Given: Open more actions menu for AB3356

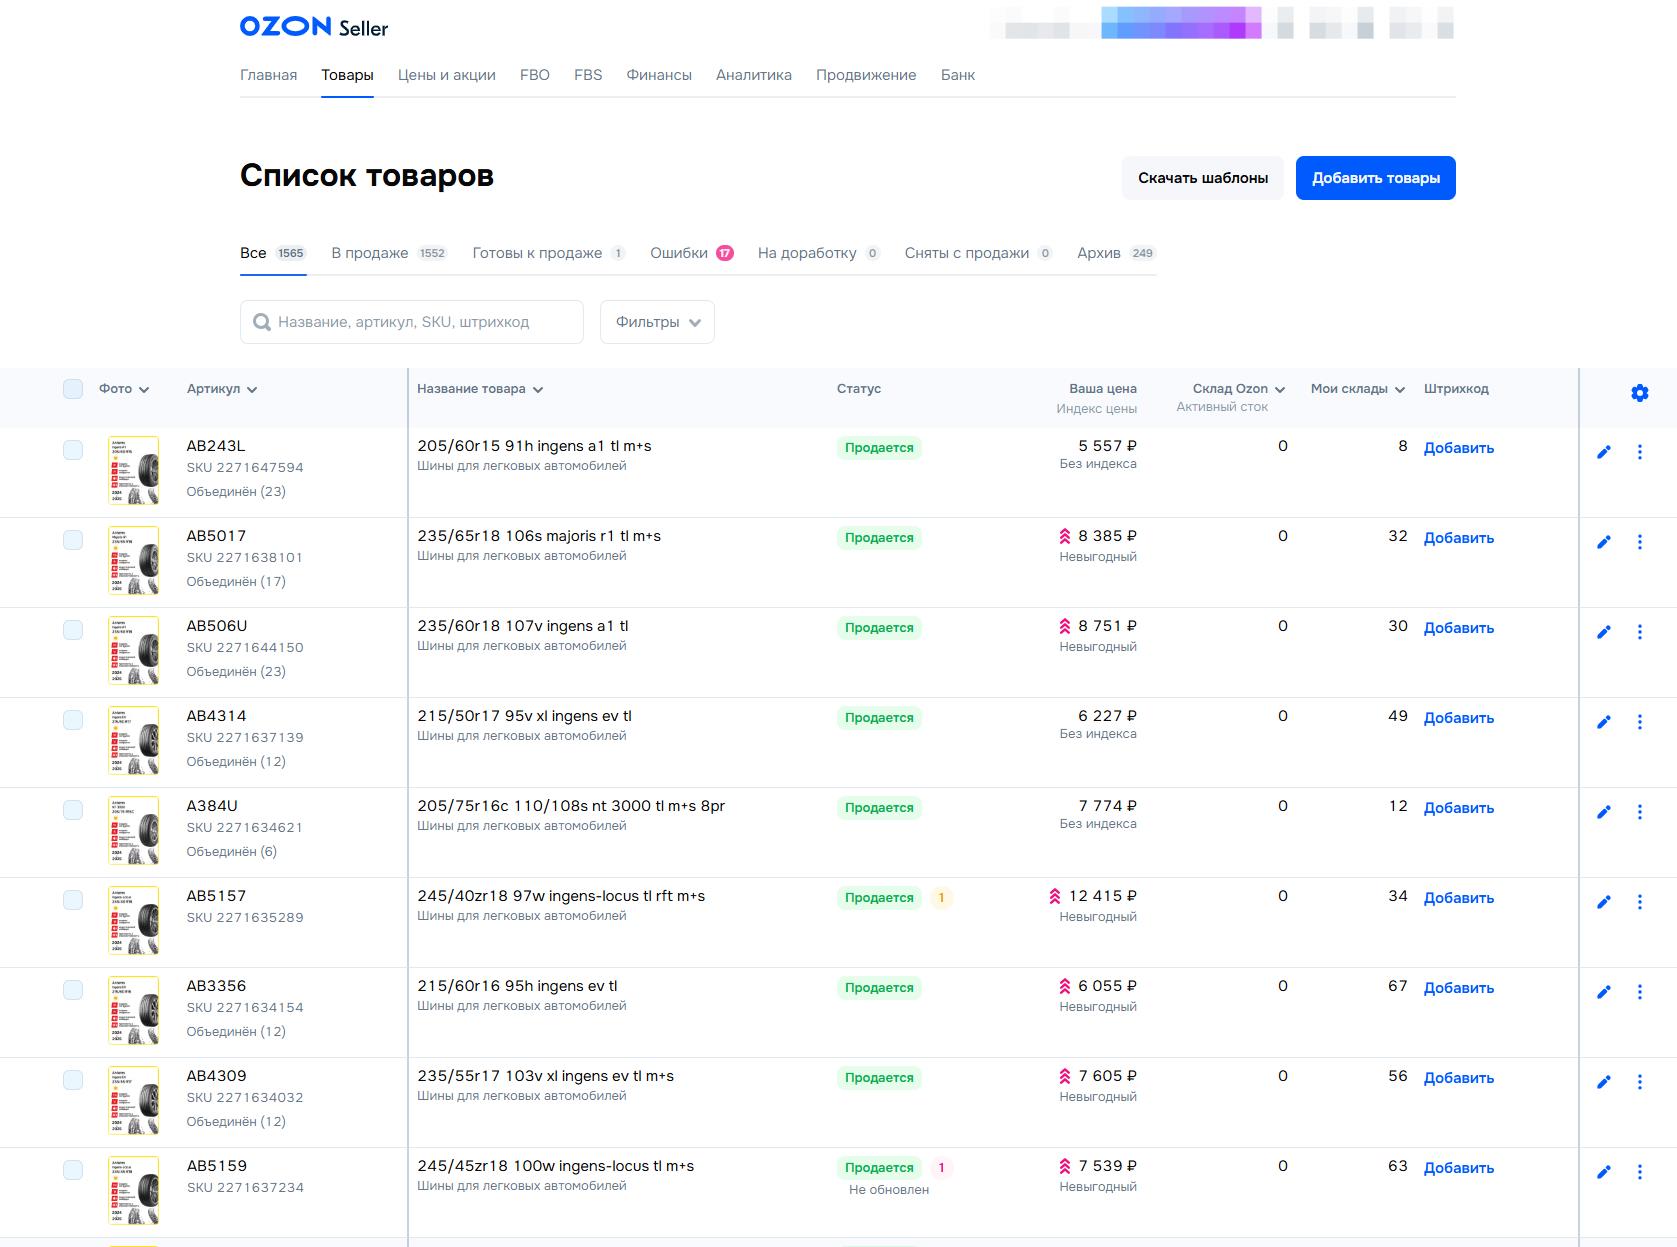Looking at the screenshot, I should (x=1640, y=992).
